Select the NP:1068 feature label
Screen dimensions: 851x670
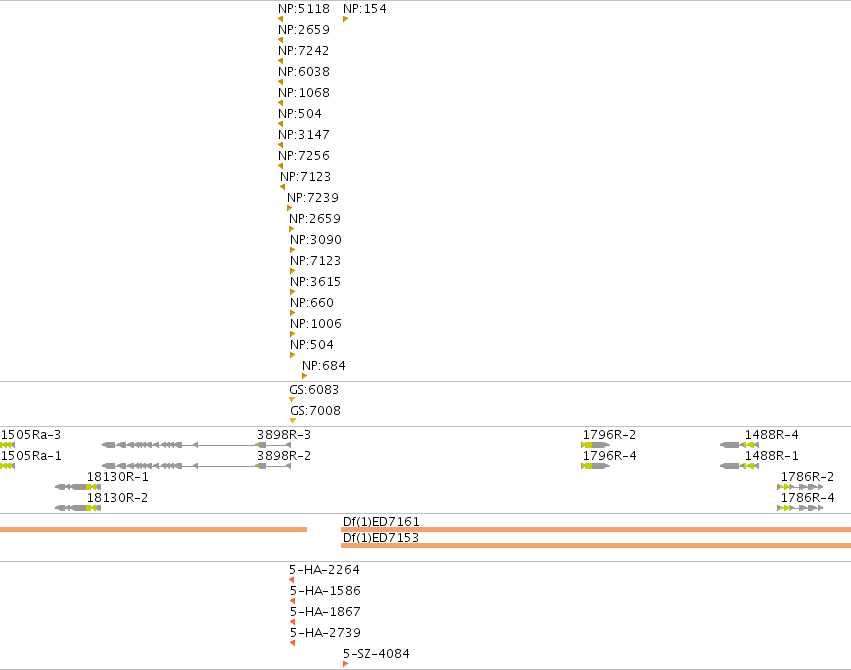coord(304,93)
